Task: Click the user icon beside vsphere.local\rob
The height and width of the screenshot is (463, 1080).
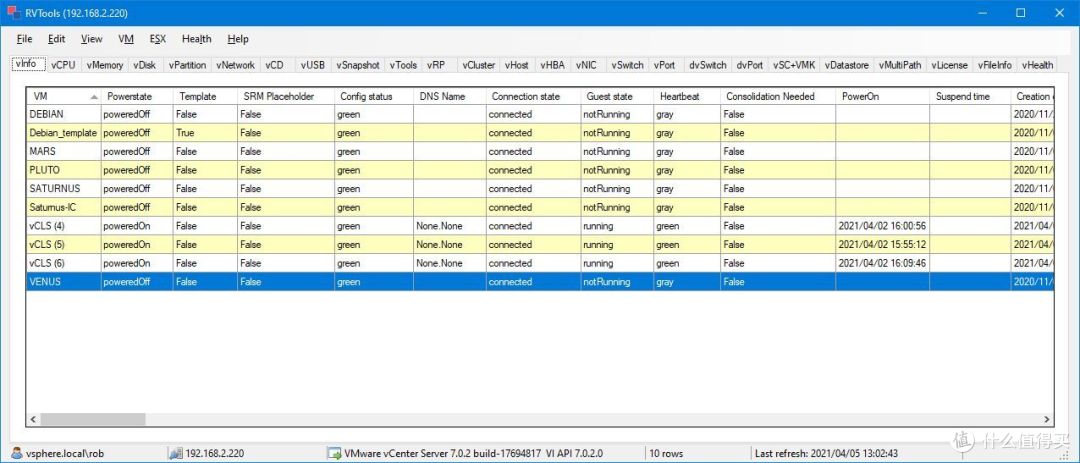Action: [17, 453]
